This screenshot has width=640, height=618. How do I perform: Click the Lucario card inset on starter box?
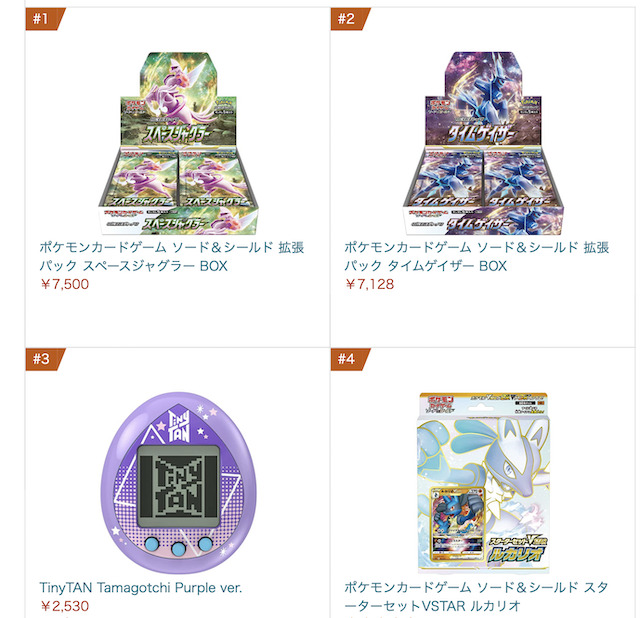coord(457,524)
